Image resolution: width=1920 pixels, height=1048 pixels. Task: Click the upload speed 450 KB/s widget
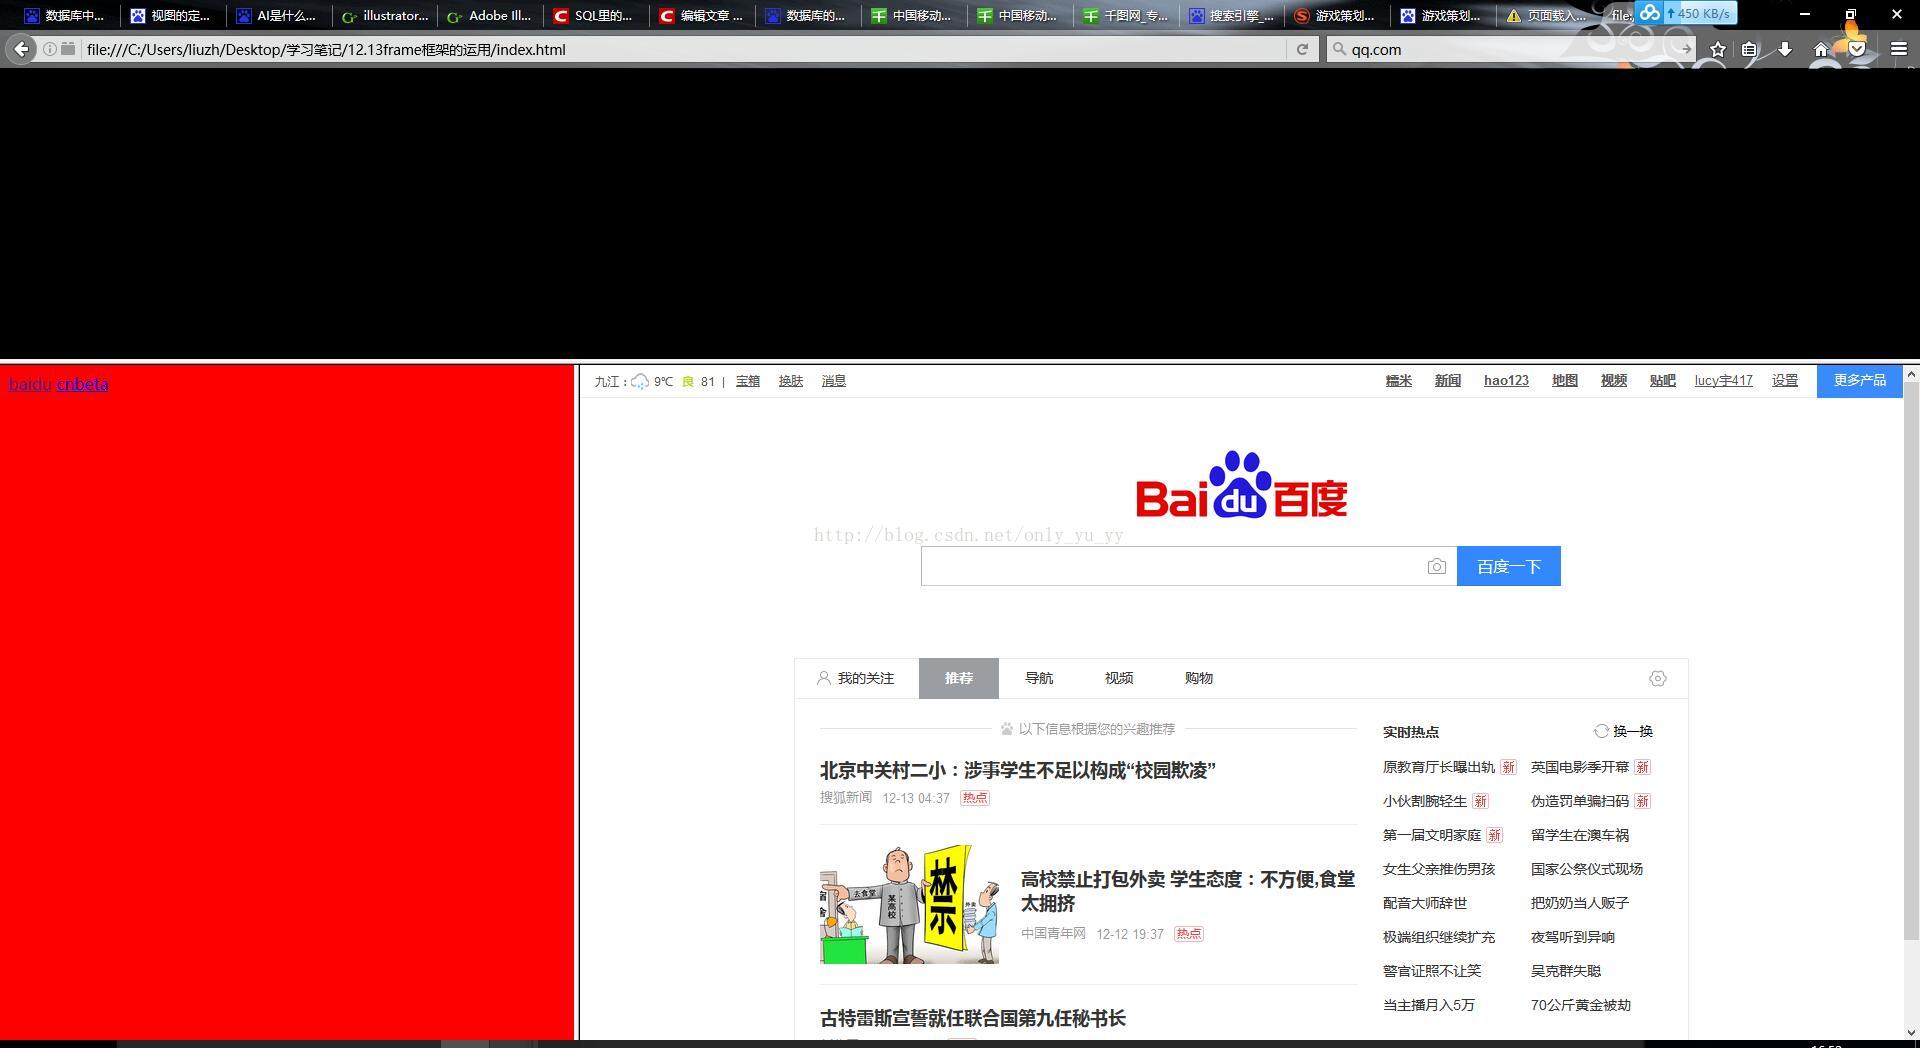coord(1687,14)
